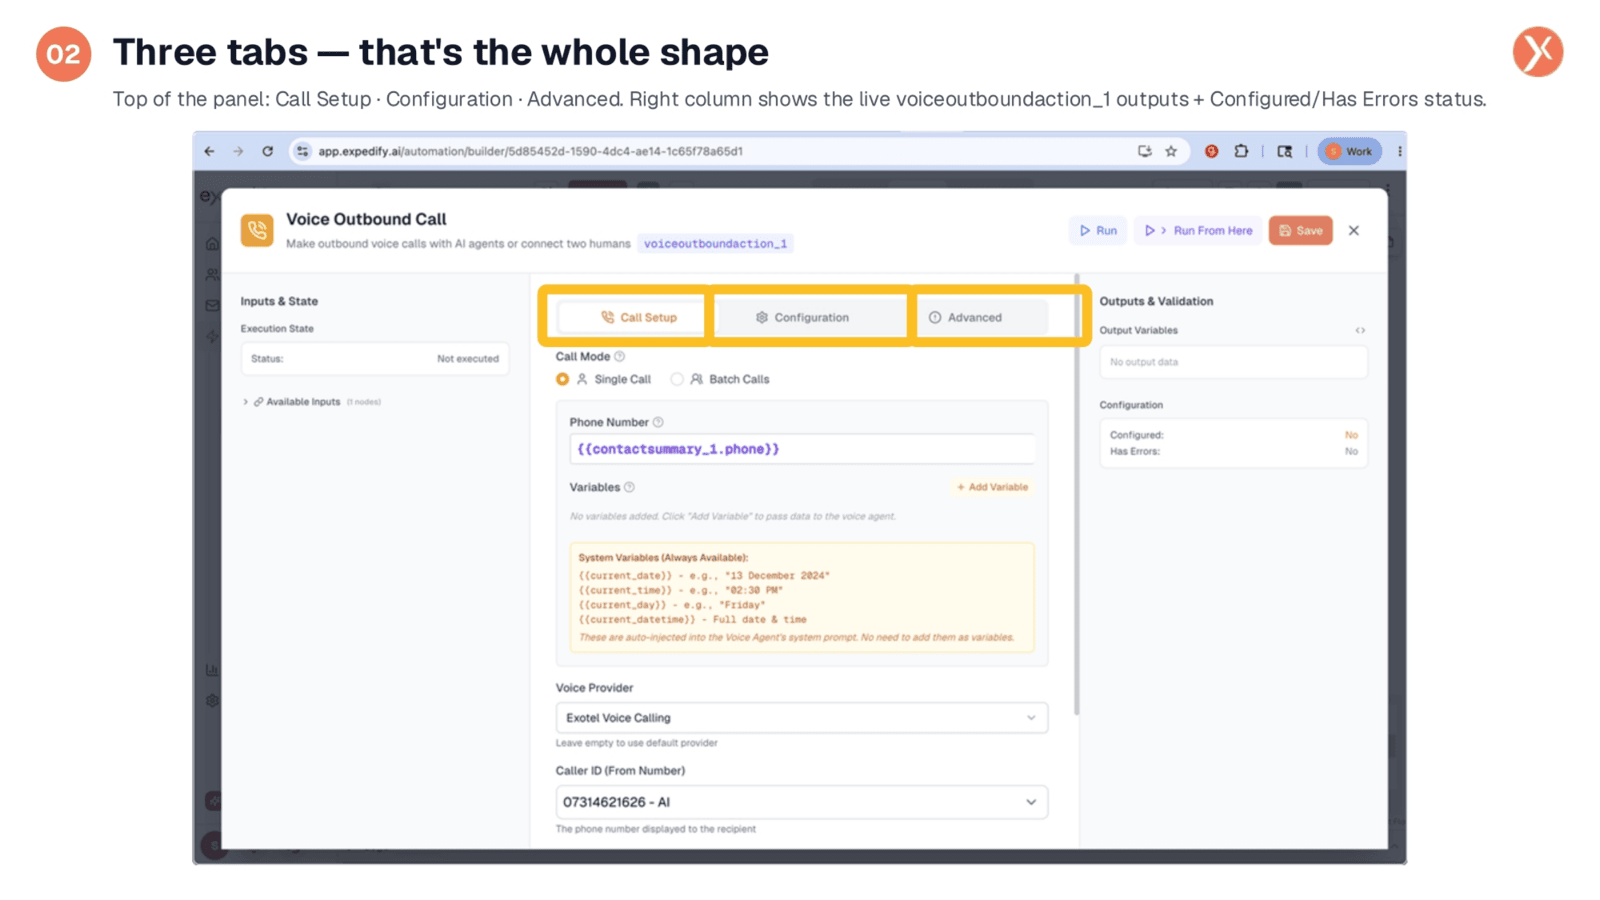Select the Single Call radio option
This screenshot has height=900, width=1600.
pyautogui.click(x=563, y=379)
